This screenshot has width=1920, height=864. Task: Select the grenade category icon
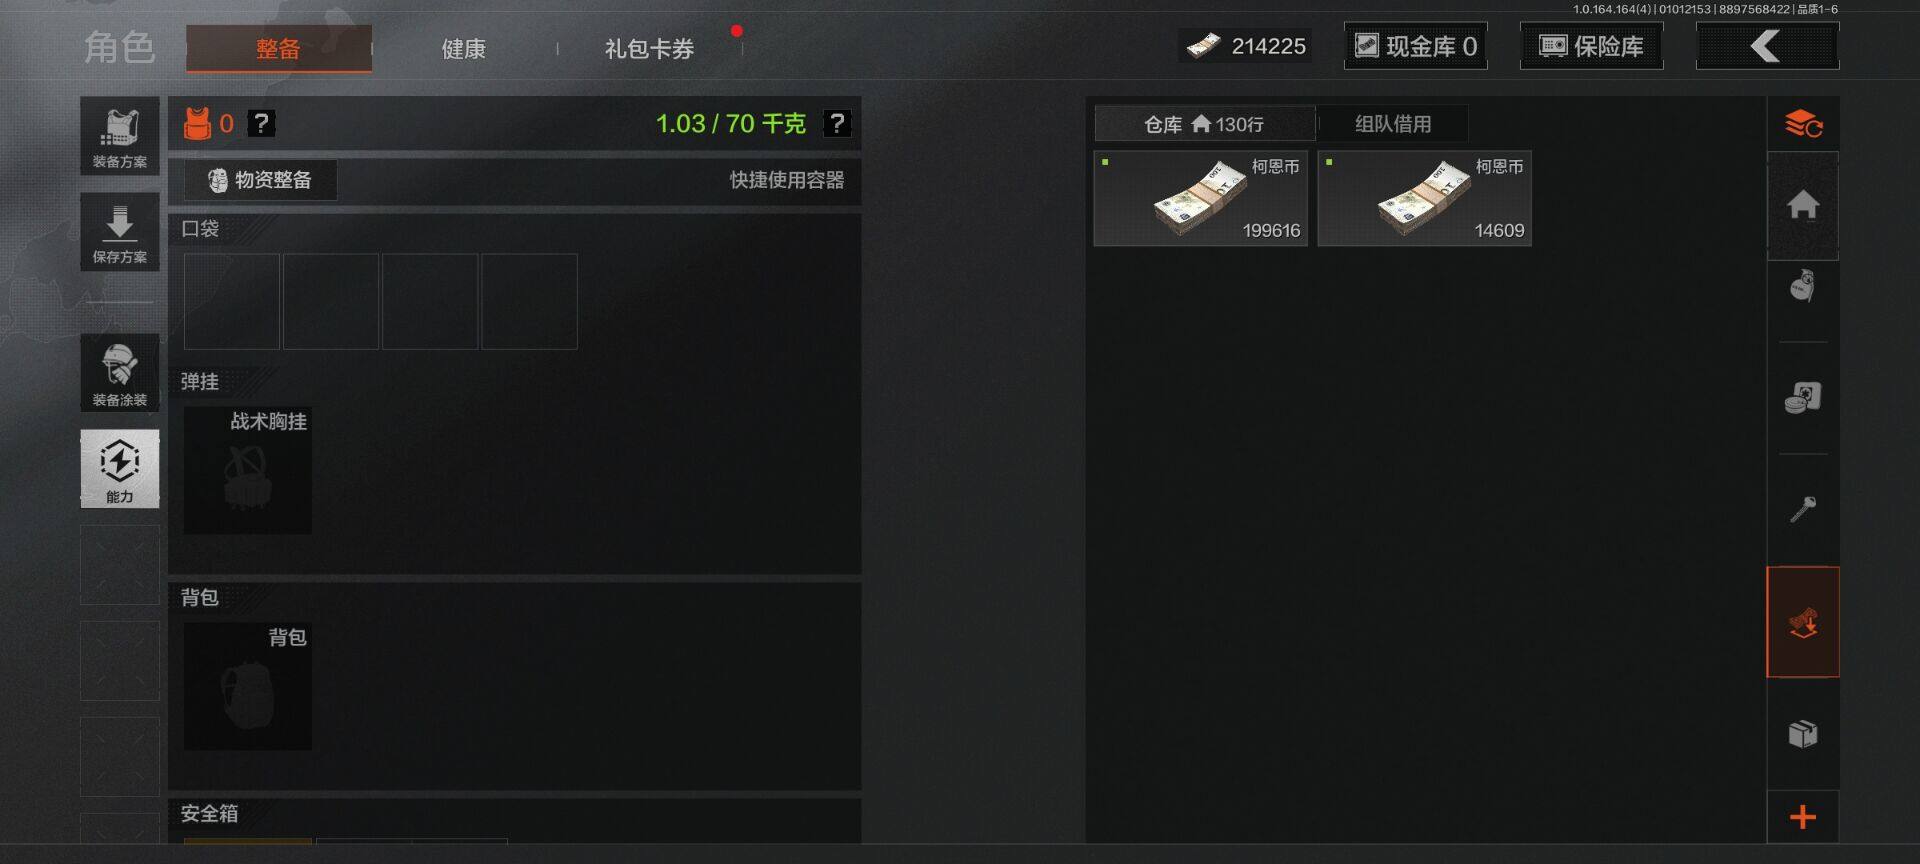click(1803, 286)
